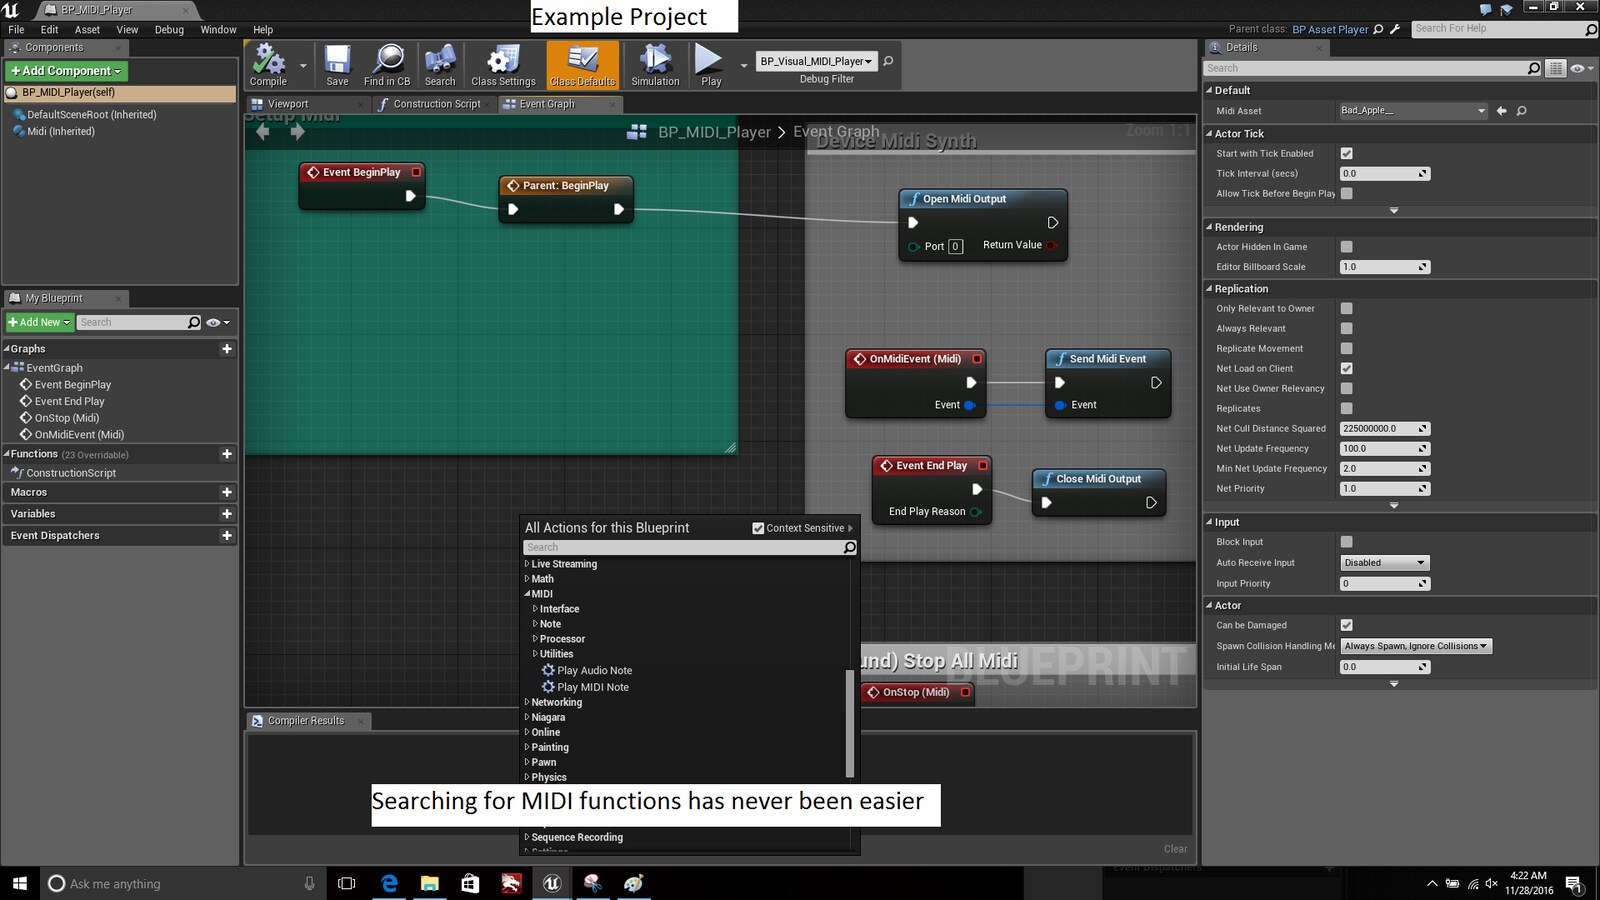The height and width of the screenshot is (900, 1600).
Task: Launch Unreal Engine from the Windows taskbar
Action: pos(552,883)
